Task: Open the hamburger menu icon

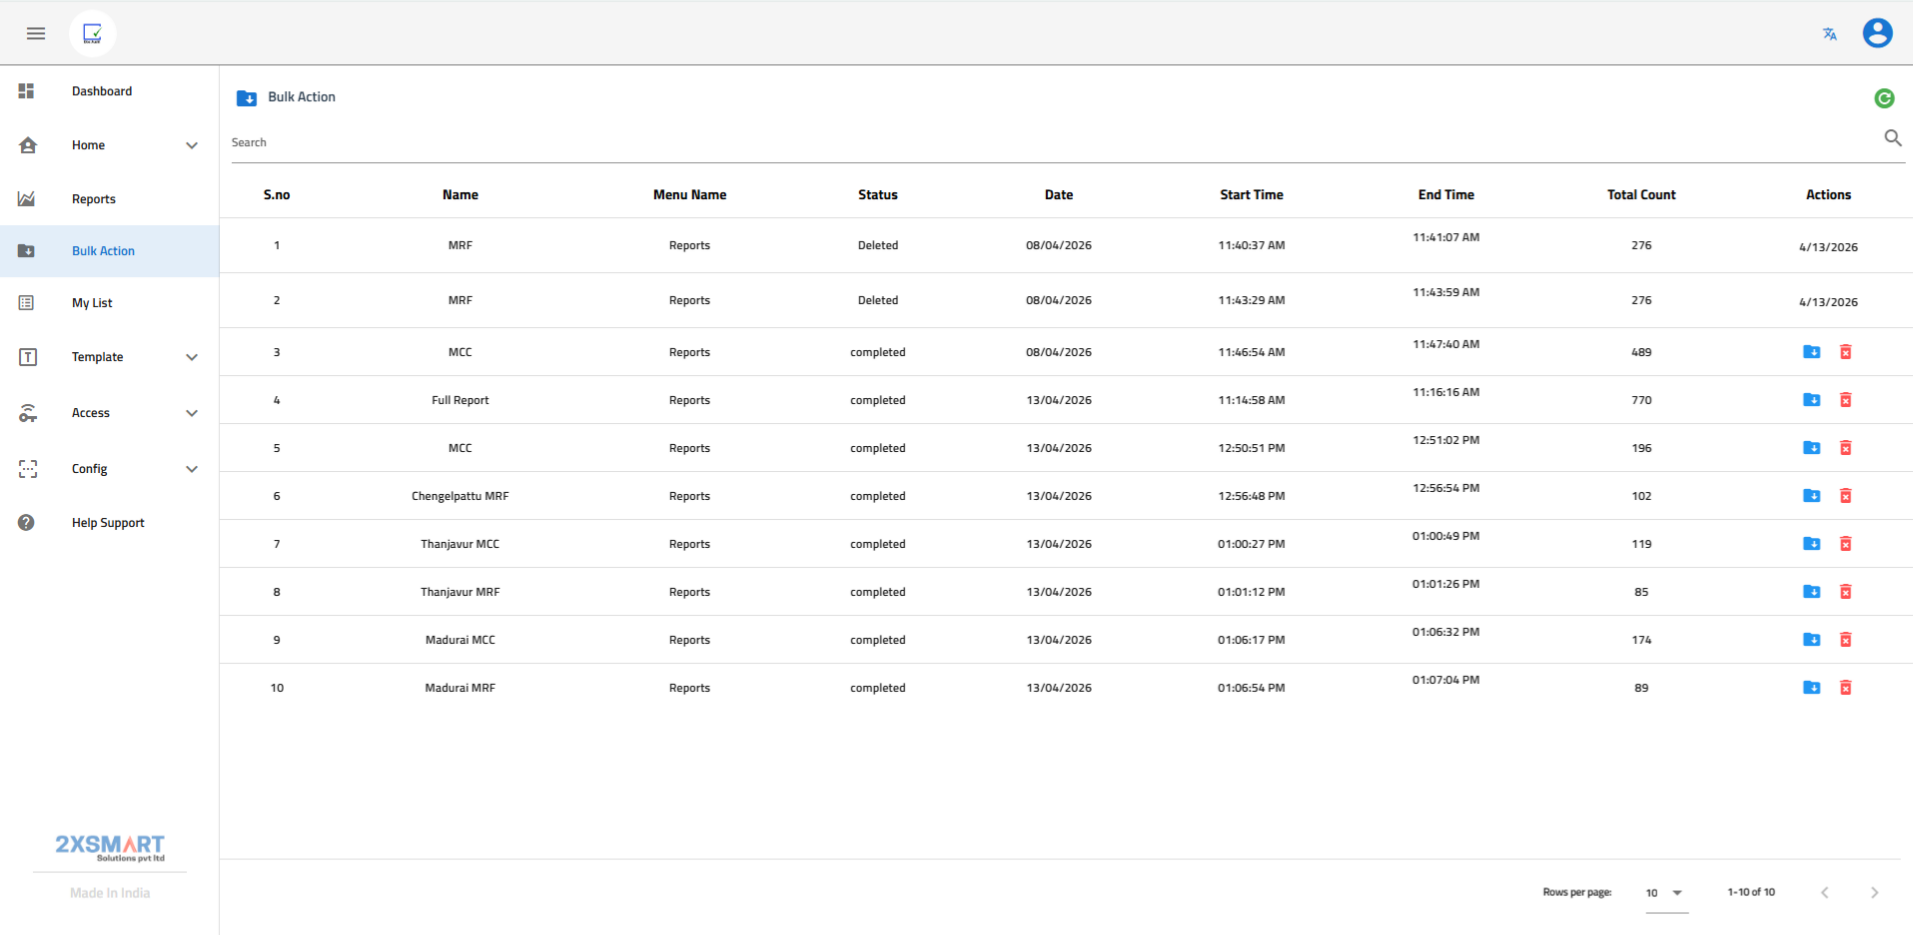Action: tap(36, 34)
